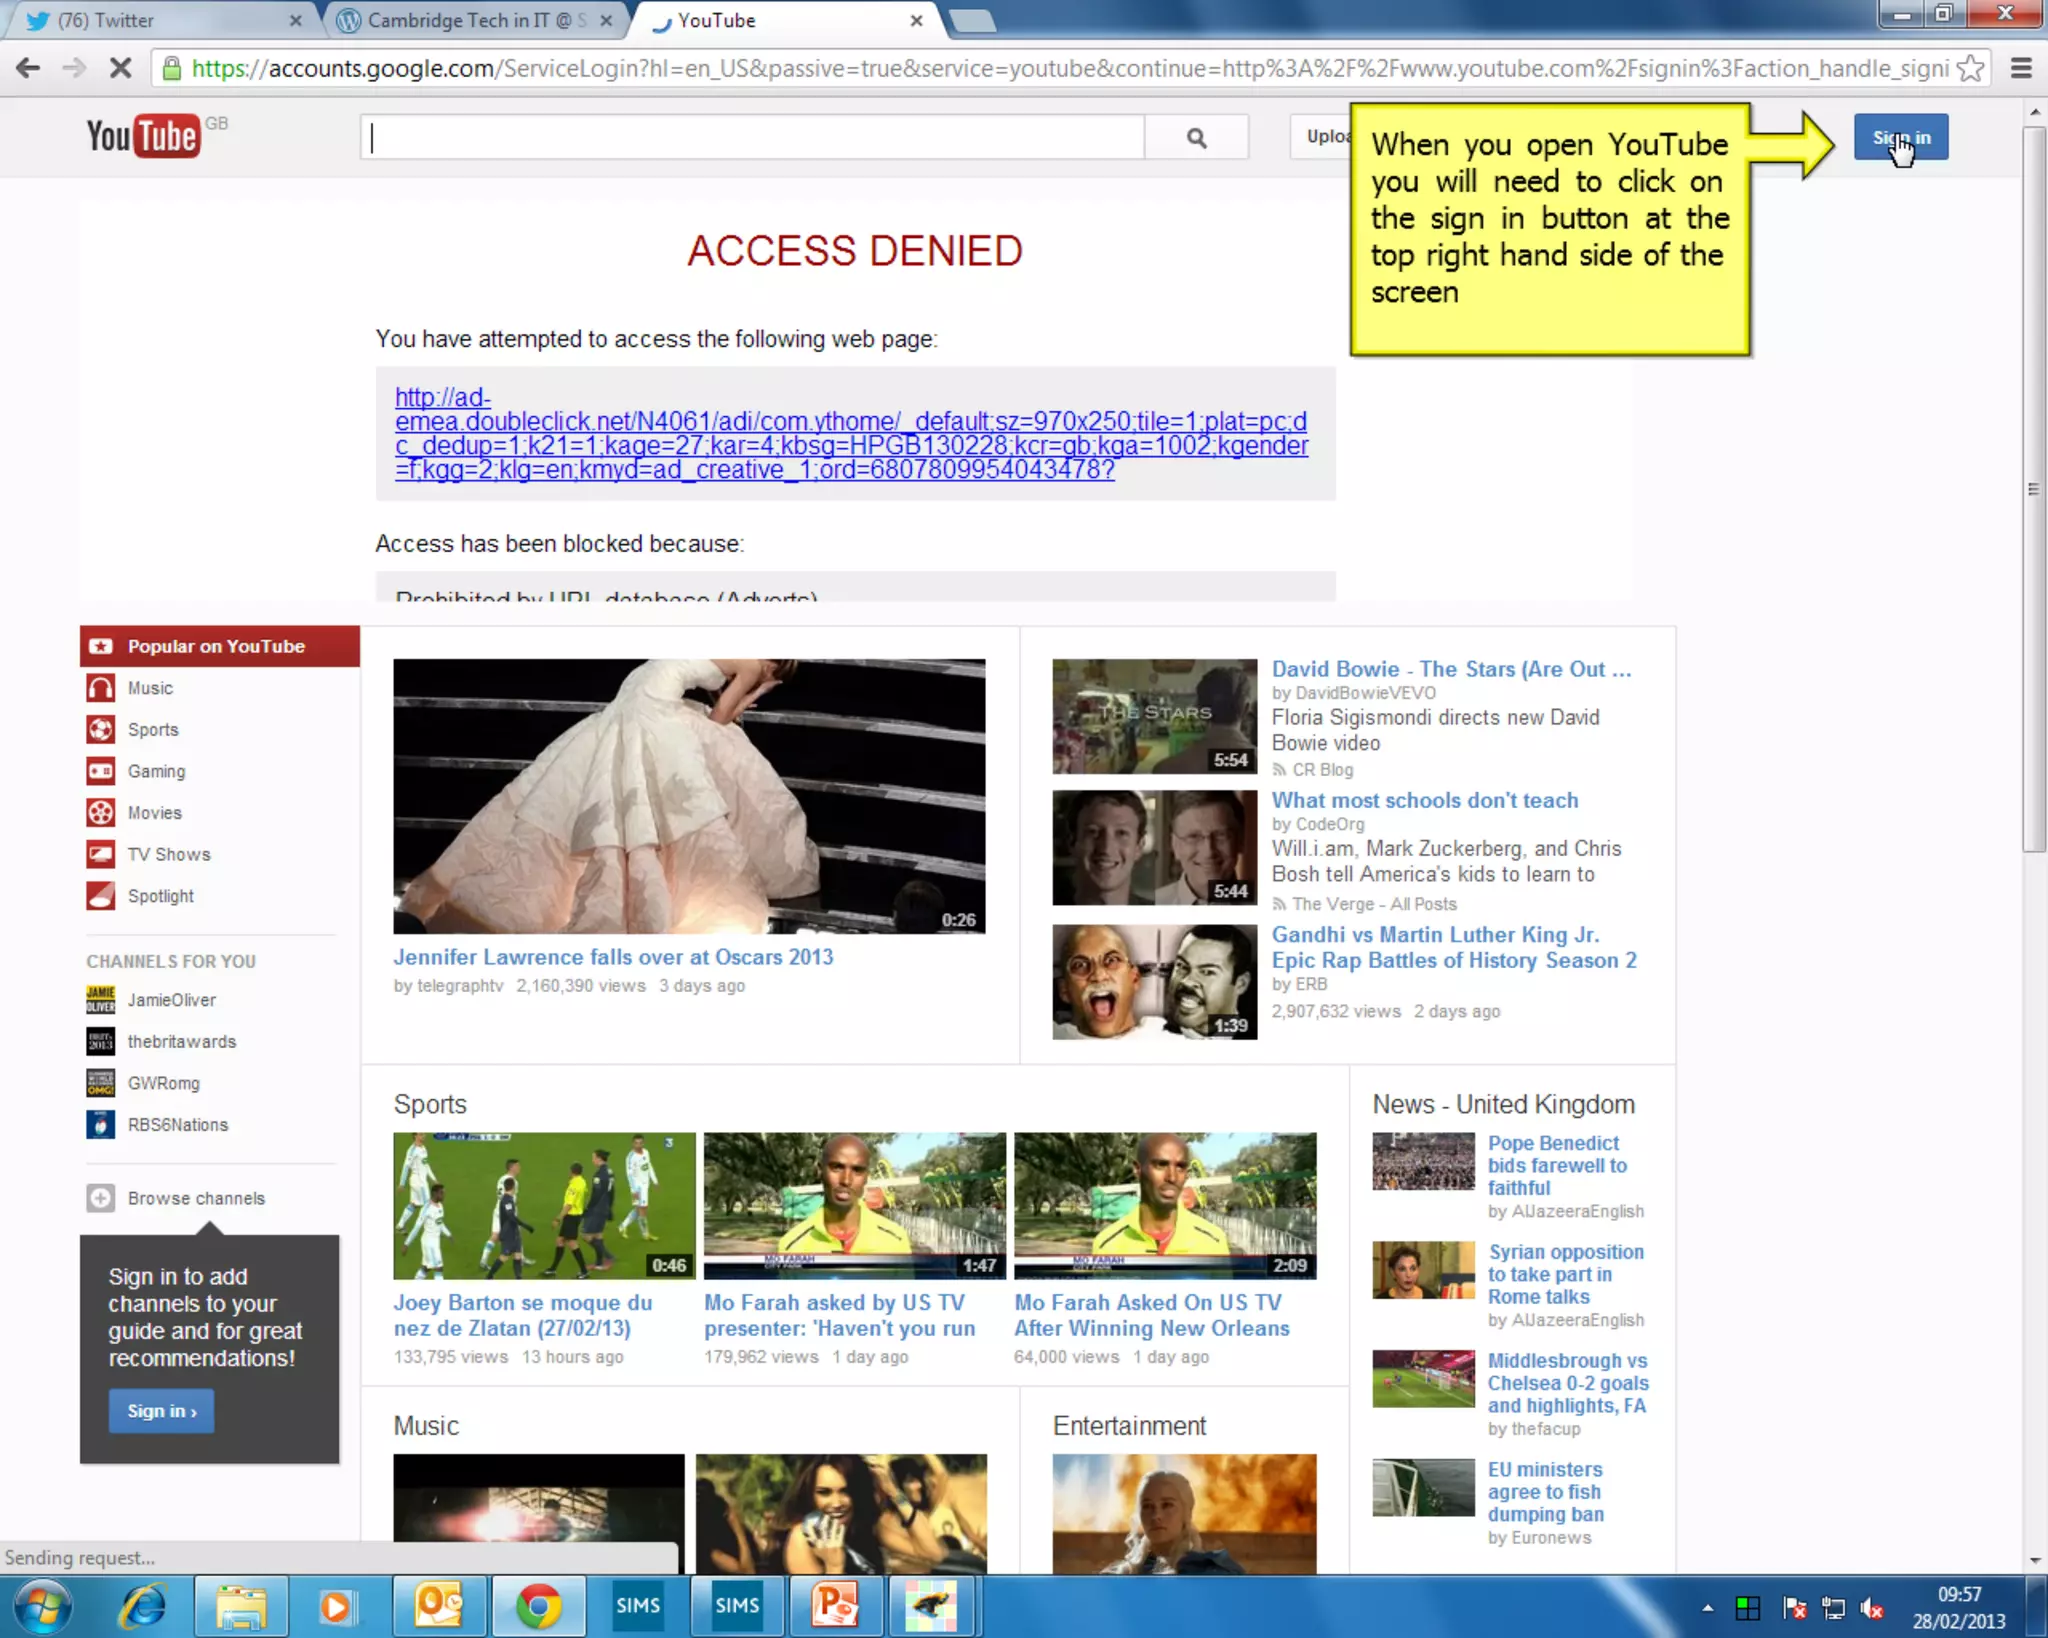The width and height of the screenshot is (2048, 1638).
Task: Open the Music category icon in sidebar
Action: click(101, 688)
